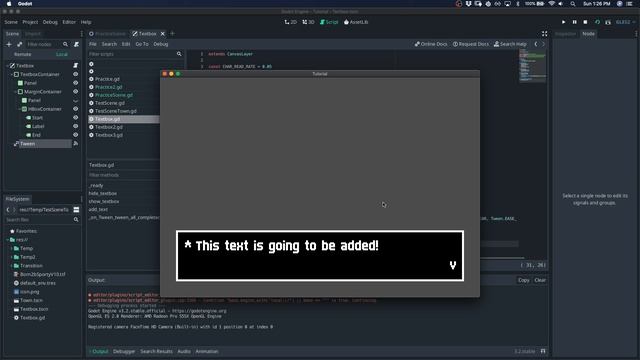Switch to Local scene tree

tap(62, 54)
